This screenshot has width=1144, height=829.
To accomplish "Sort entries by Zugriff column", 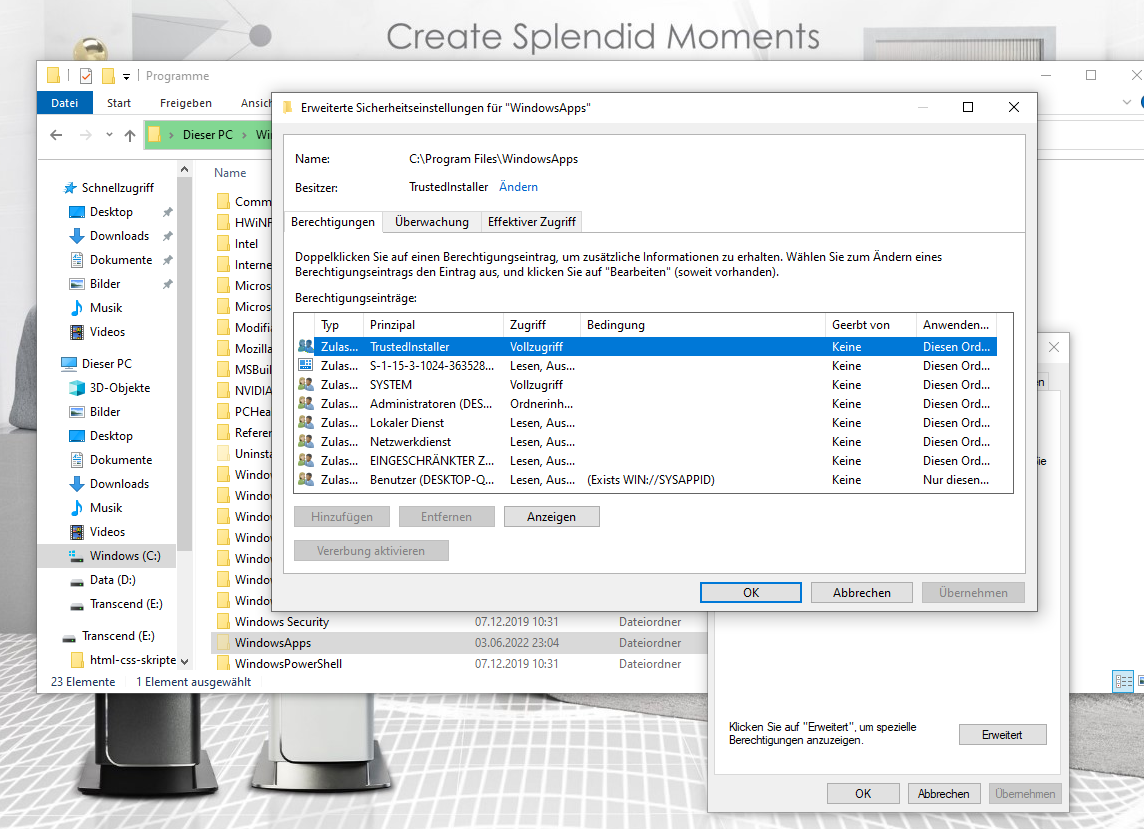I will click(542, 325).
